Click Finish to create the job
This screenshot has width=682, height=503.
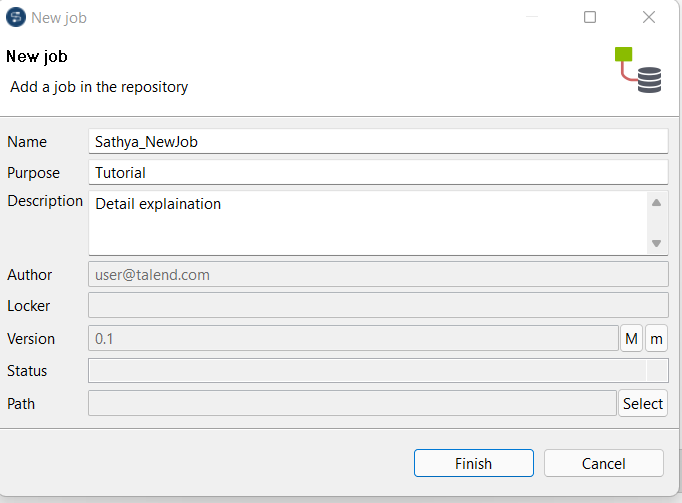pyautogui.click(x=473, y=463)
